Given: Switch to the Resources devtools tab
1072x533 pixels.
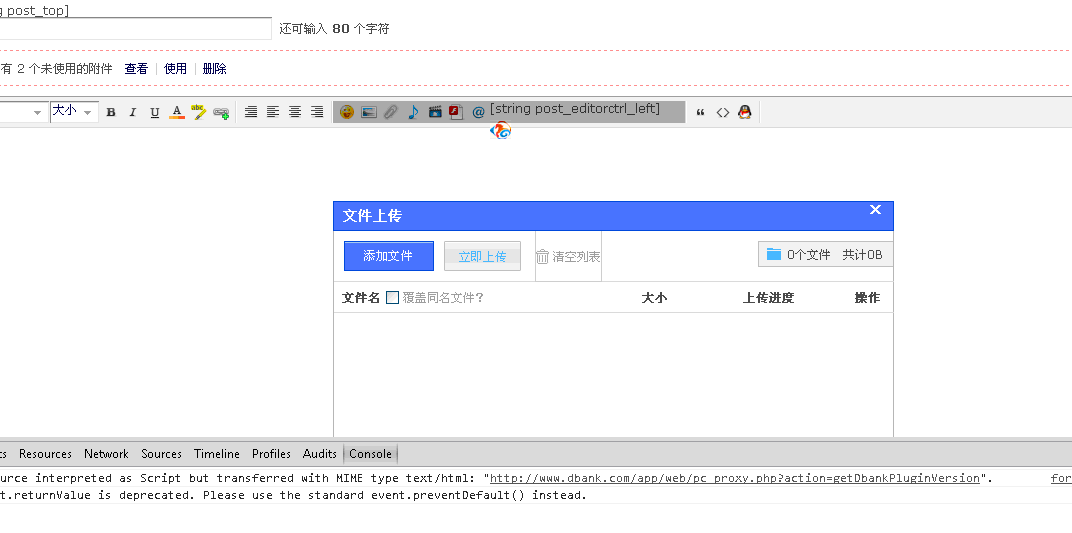Looking at the screenshot, I should click(45, 454).
